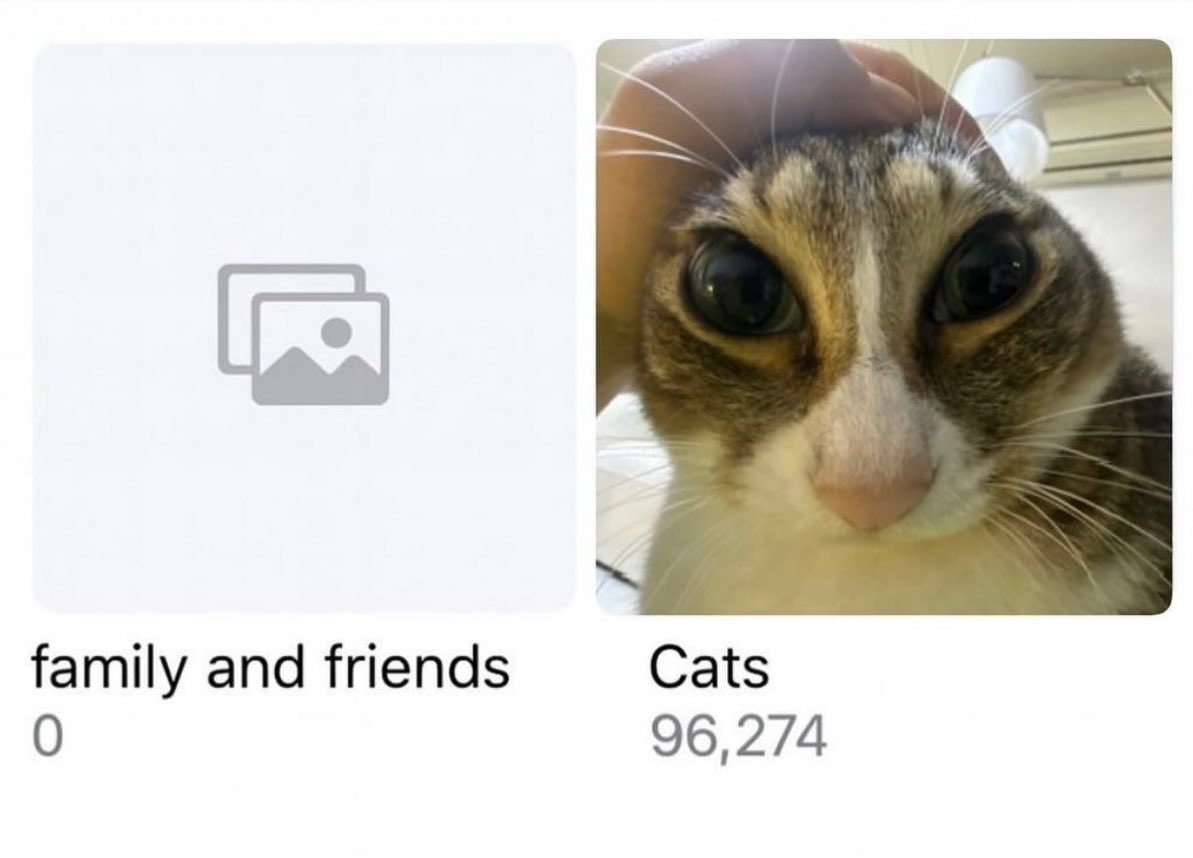This screenshot has width=1193, height=858.
Task: Click the 96,274 photo count label
Action: 738,736
